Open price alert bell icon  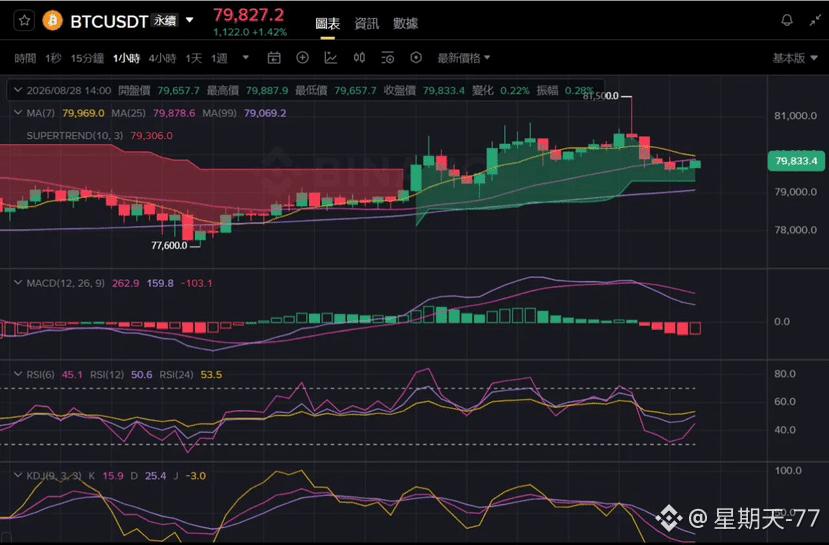click(787, 21)
